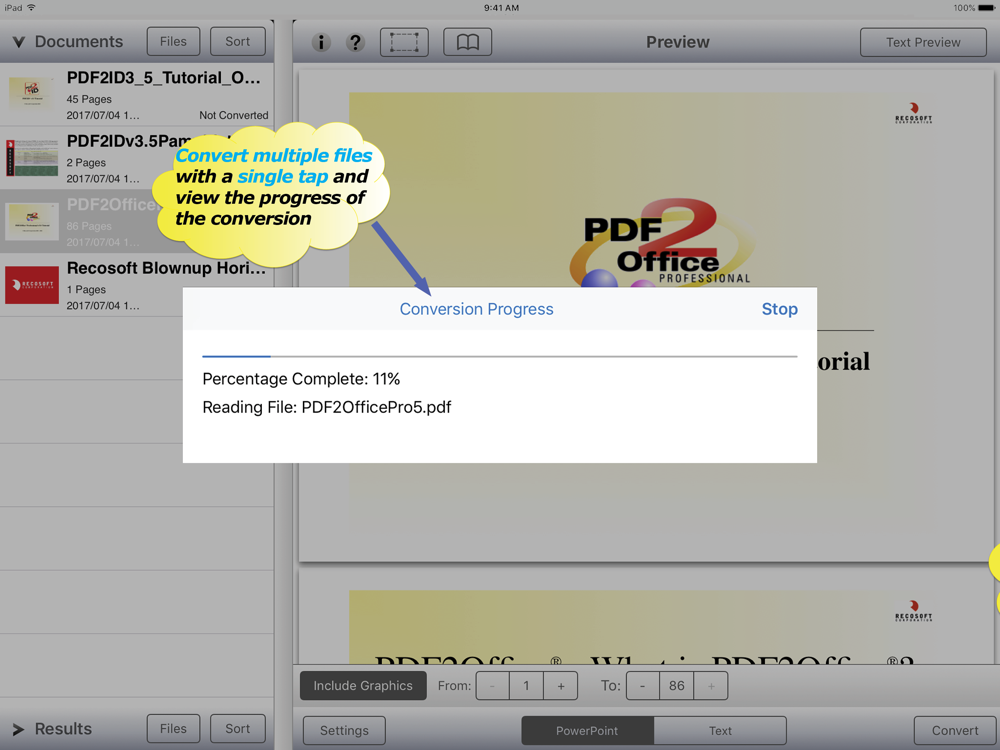Click the Conversion Progress title
This screenshot has width=1000, height=750.
(476, 309)
